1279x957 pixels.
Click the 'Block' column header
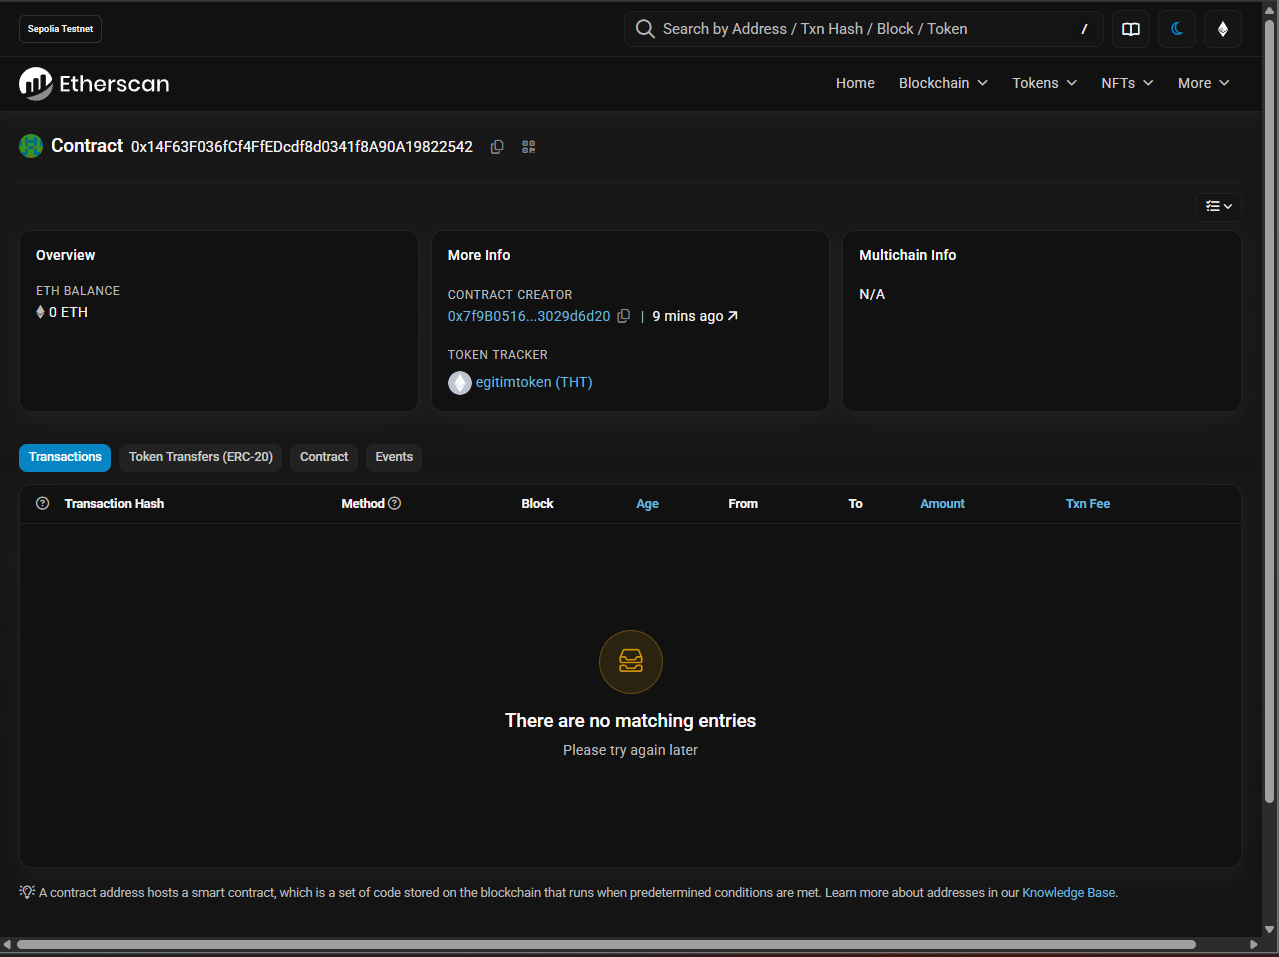tap(537, 504)
